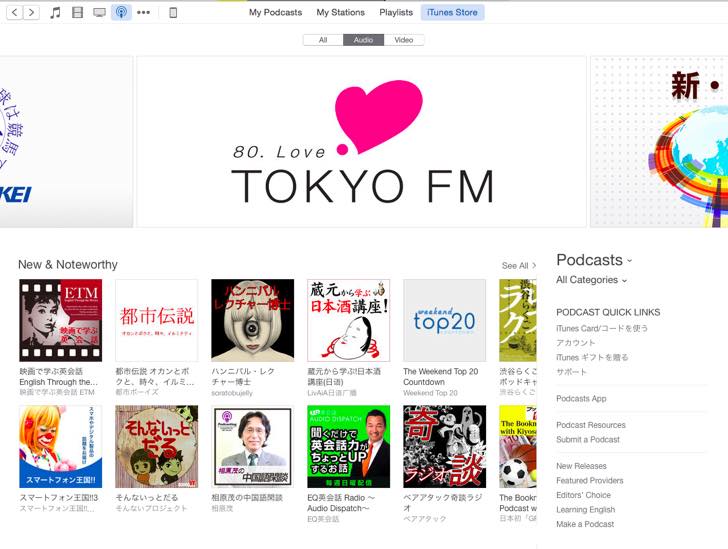Viewport: 728px width, 549px height.
Task: Open iTunes Card/コードを使う link
Action: [x=602, y=328]
